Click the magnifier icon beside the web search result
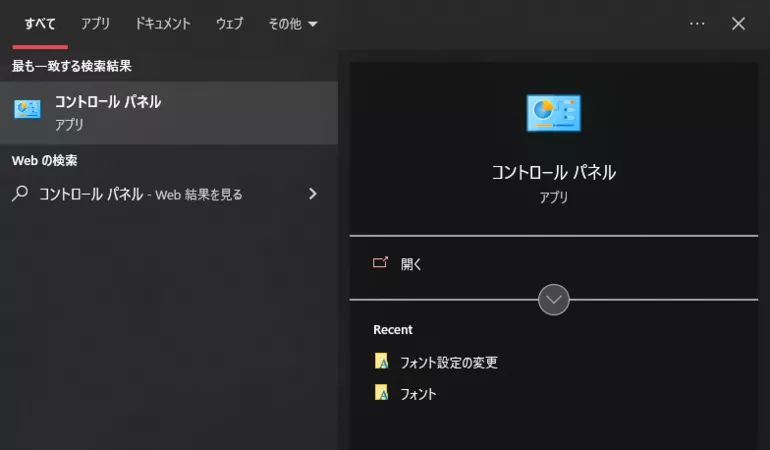This screenshot has height=450, width=770. pyautogui.click(x=20, y=194)
